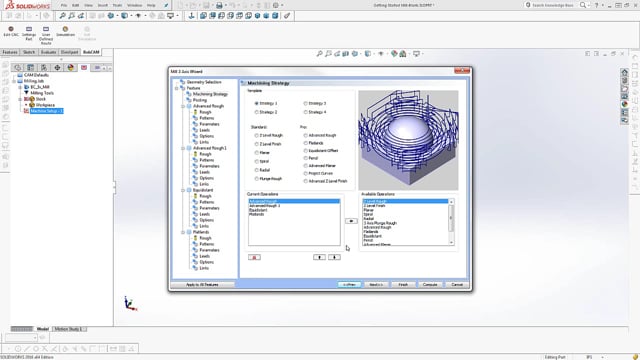The width and height of the screenshot is (640, 360).
Task: Open the File menu
Action: [64, 5]
